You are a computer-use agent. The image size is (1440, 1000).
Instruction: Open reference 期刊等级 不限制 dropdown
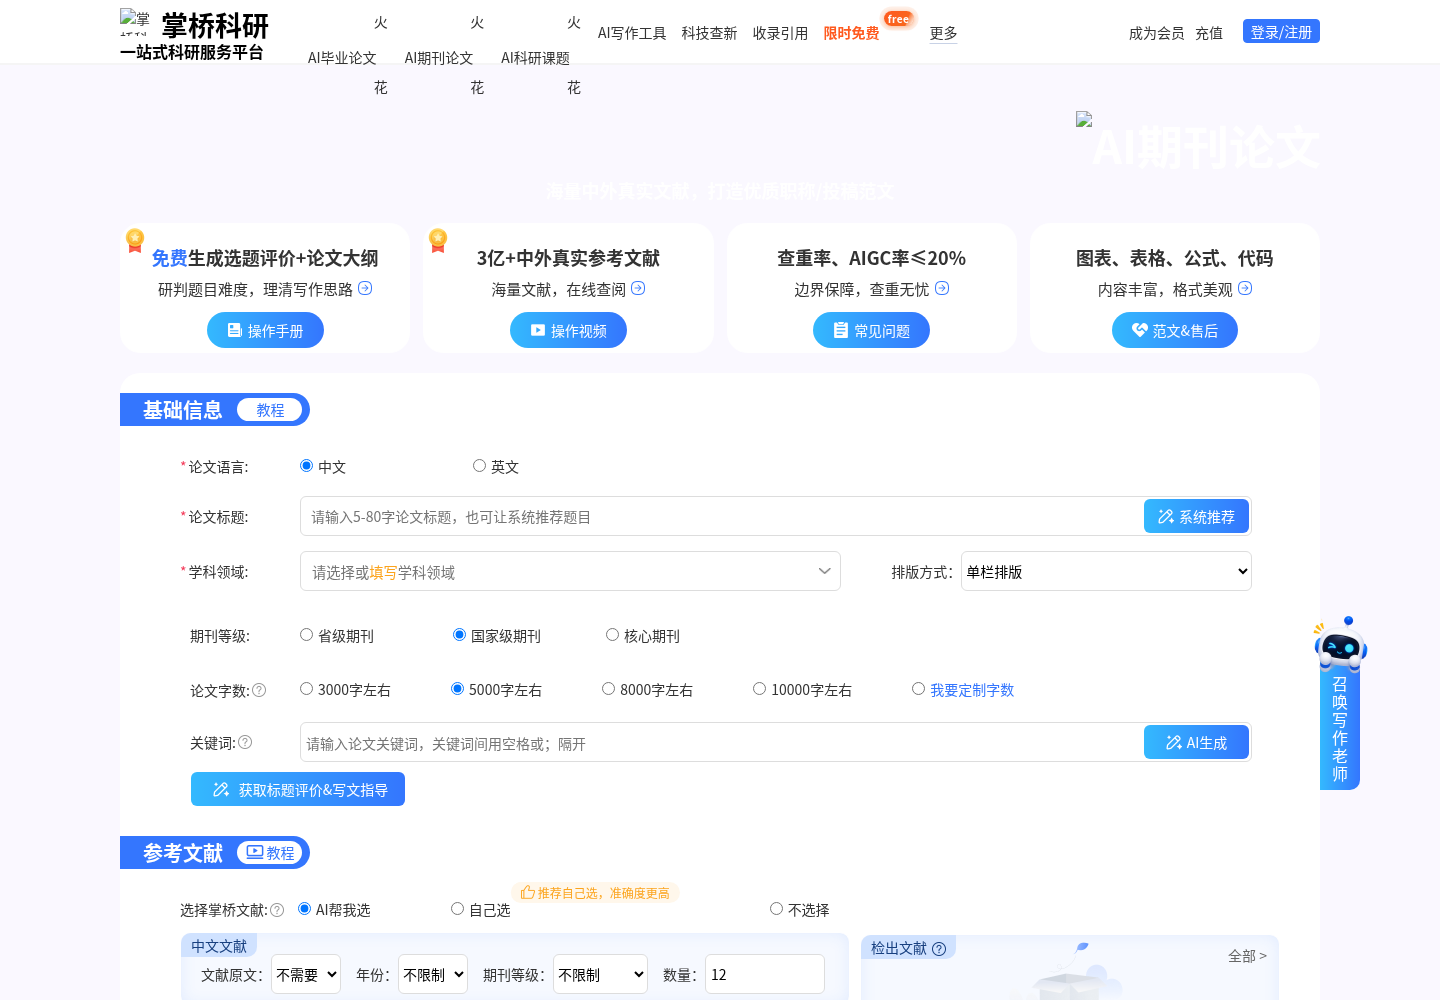tap(601, 974)
